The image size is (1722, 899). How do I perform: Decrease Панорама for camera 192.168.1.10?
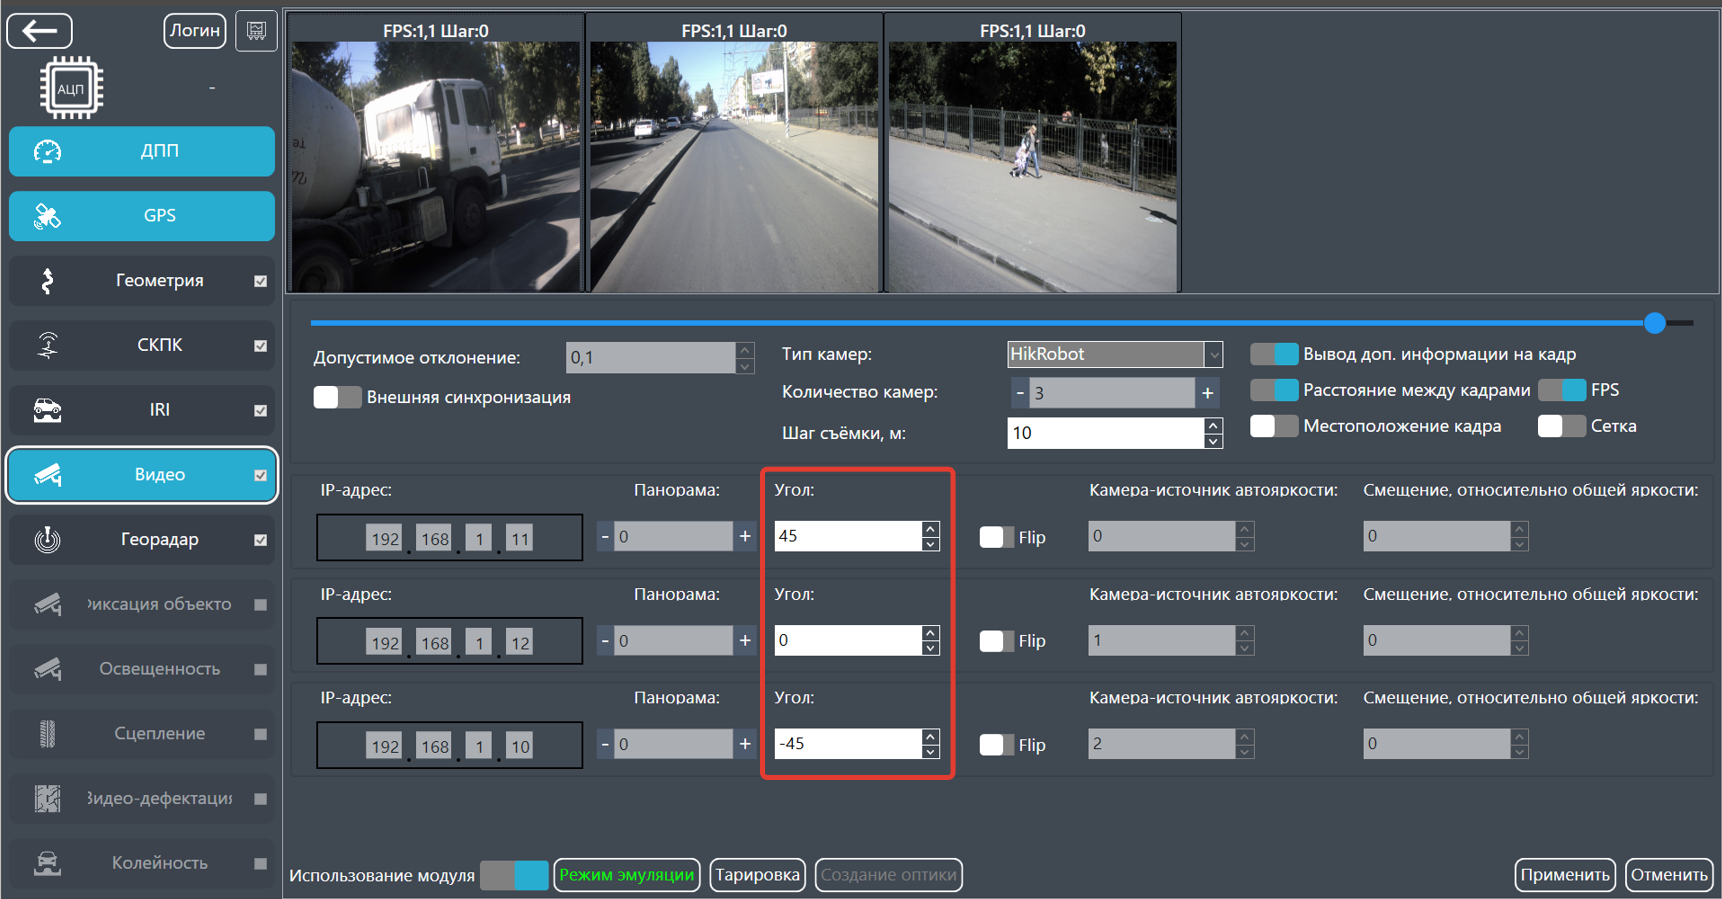pos(605,744)
